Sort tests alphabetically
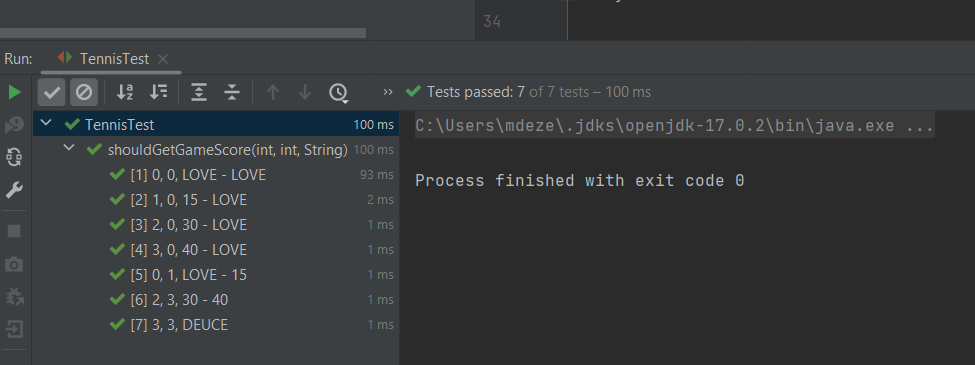The height and width of the screenshot is (365, 975). click(x=125, y=93)
